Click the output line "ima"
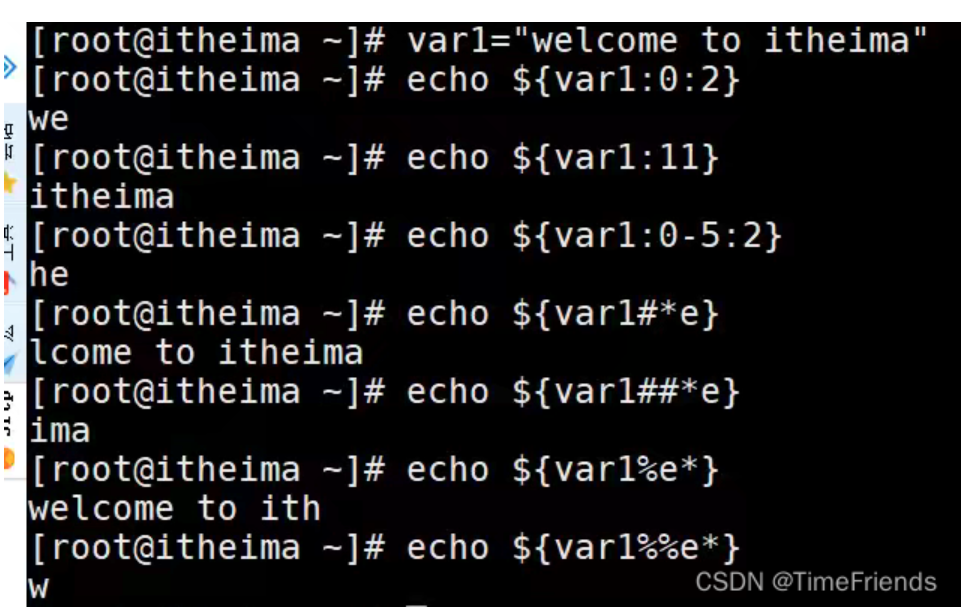Viewport: 961px width, 608px height. [59, 431]
